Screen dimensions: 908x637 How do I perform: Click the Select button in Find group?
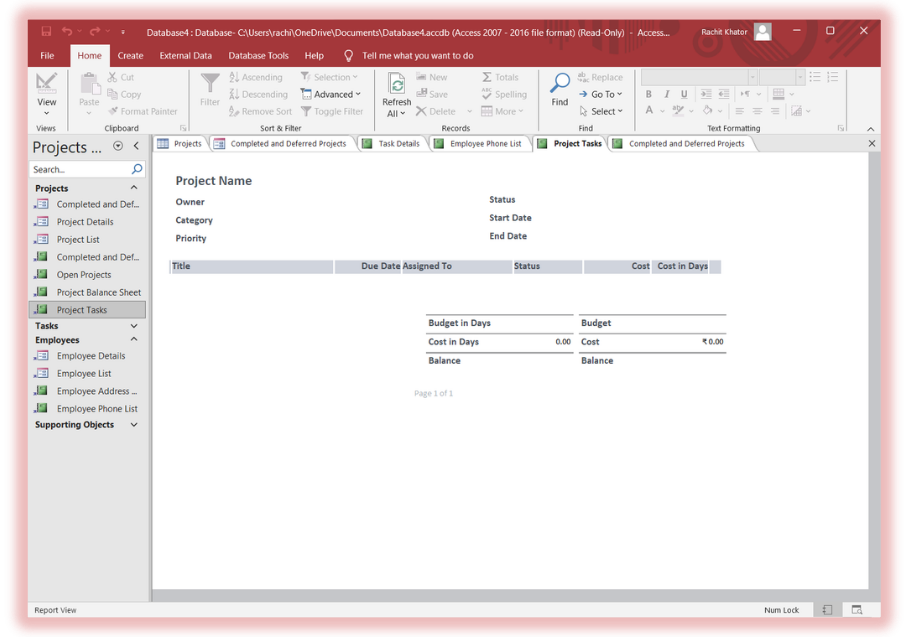coord(603,111)
